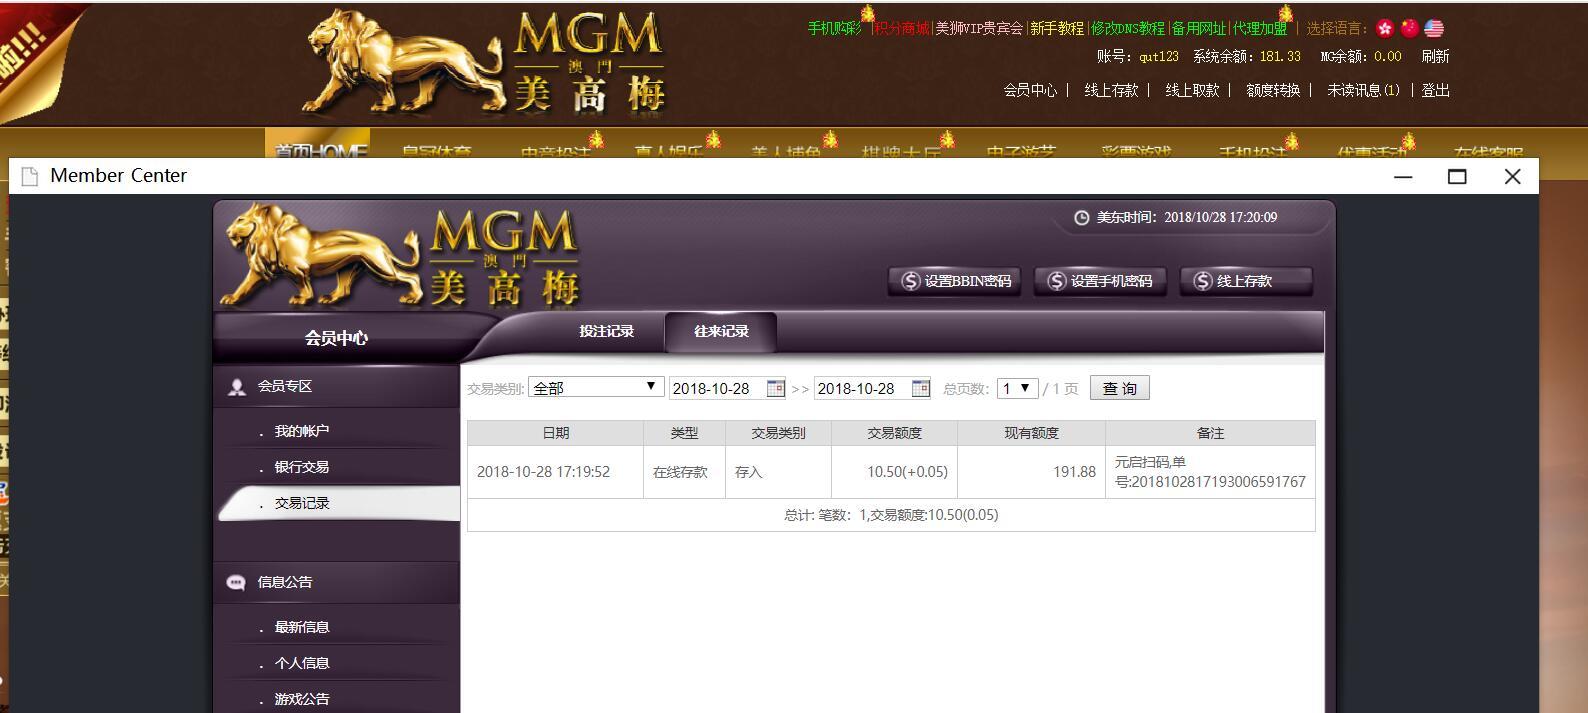The width and height of the screenshot is (1588, 713).
Task: Click the 线上取款 link in the header
Action: 1192,90
